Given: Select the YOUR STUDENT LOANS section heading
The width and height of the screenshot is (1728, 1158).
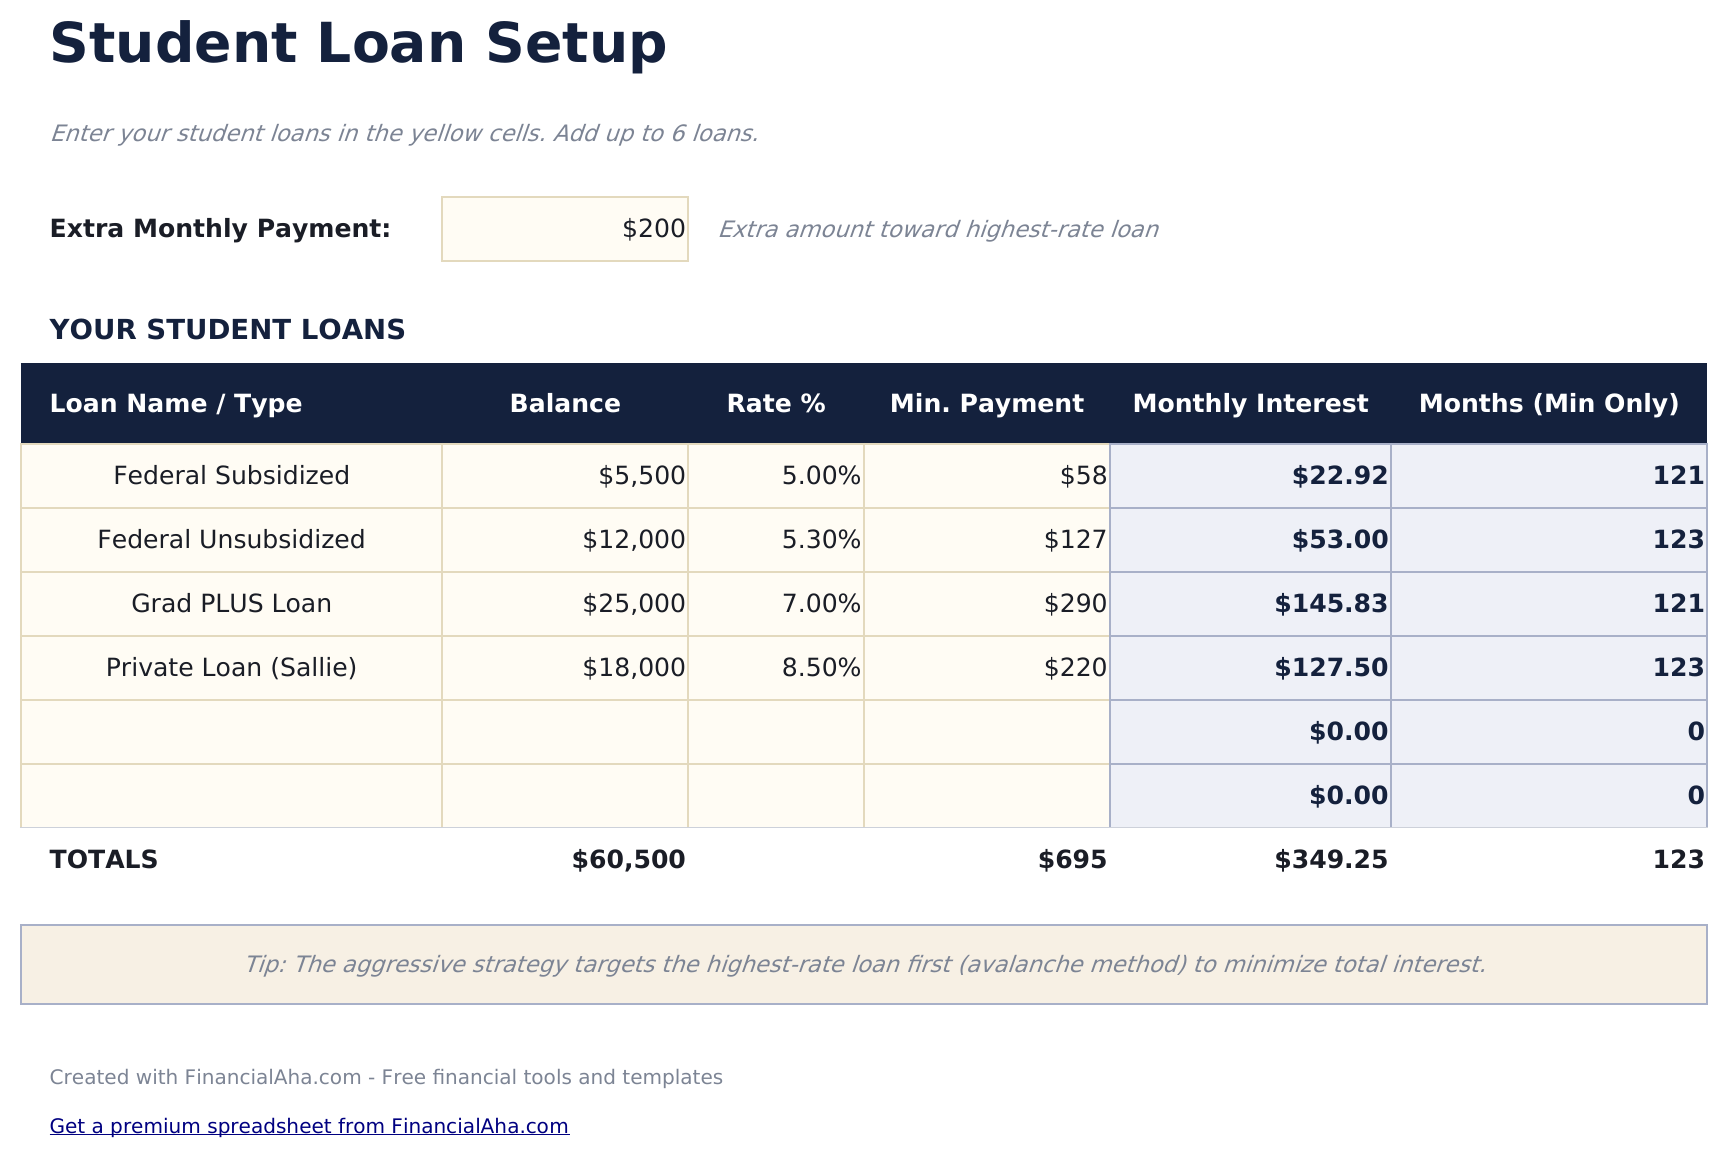Looking at the screenshot, I should pos(229,329).
